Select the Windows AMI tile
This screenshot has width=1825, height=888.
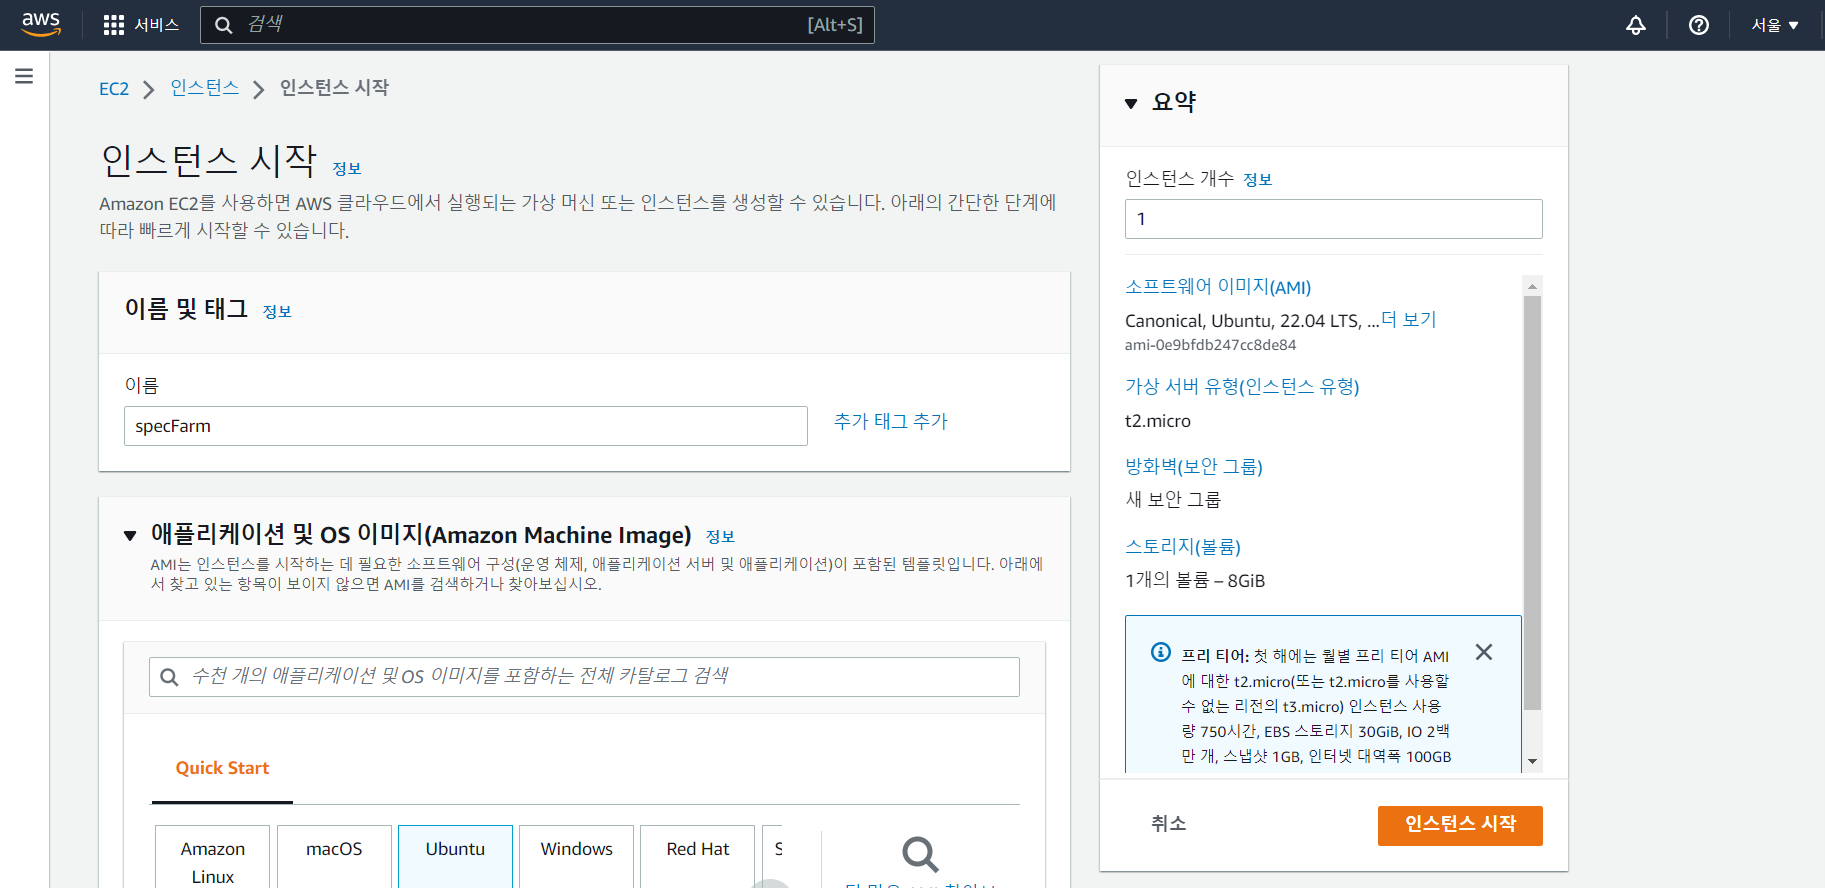(576, 857)
